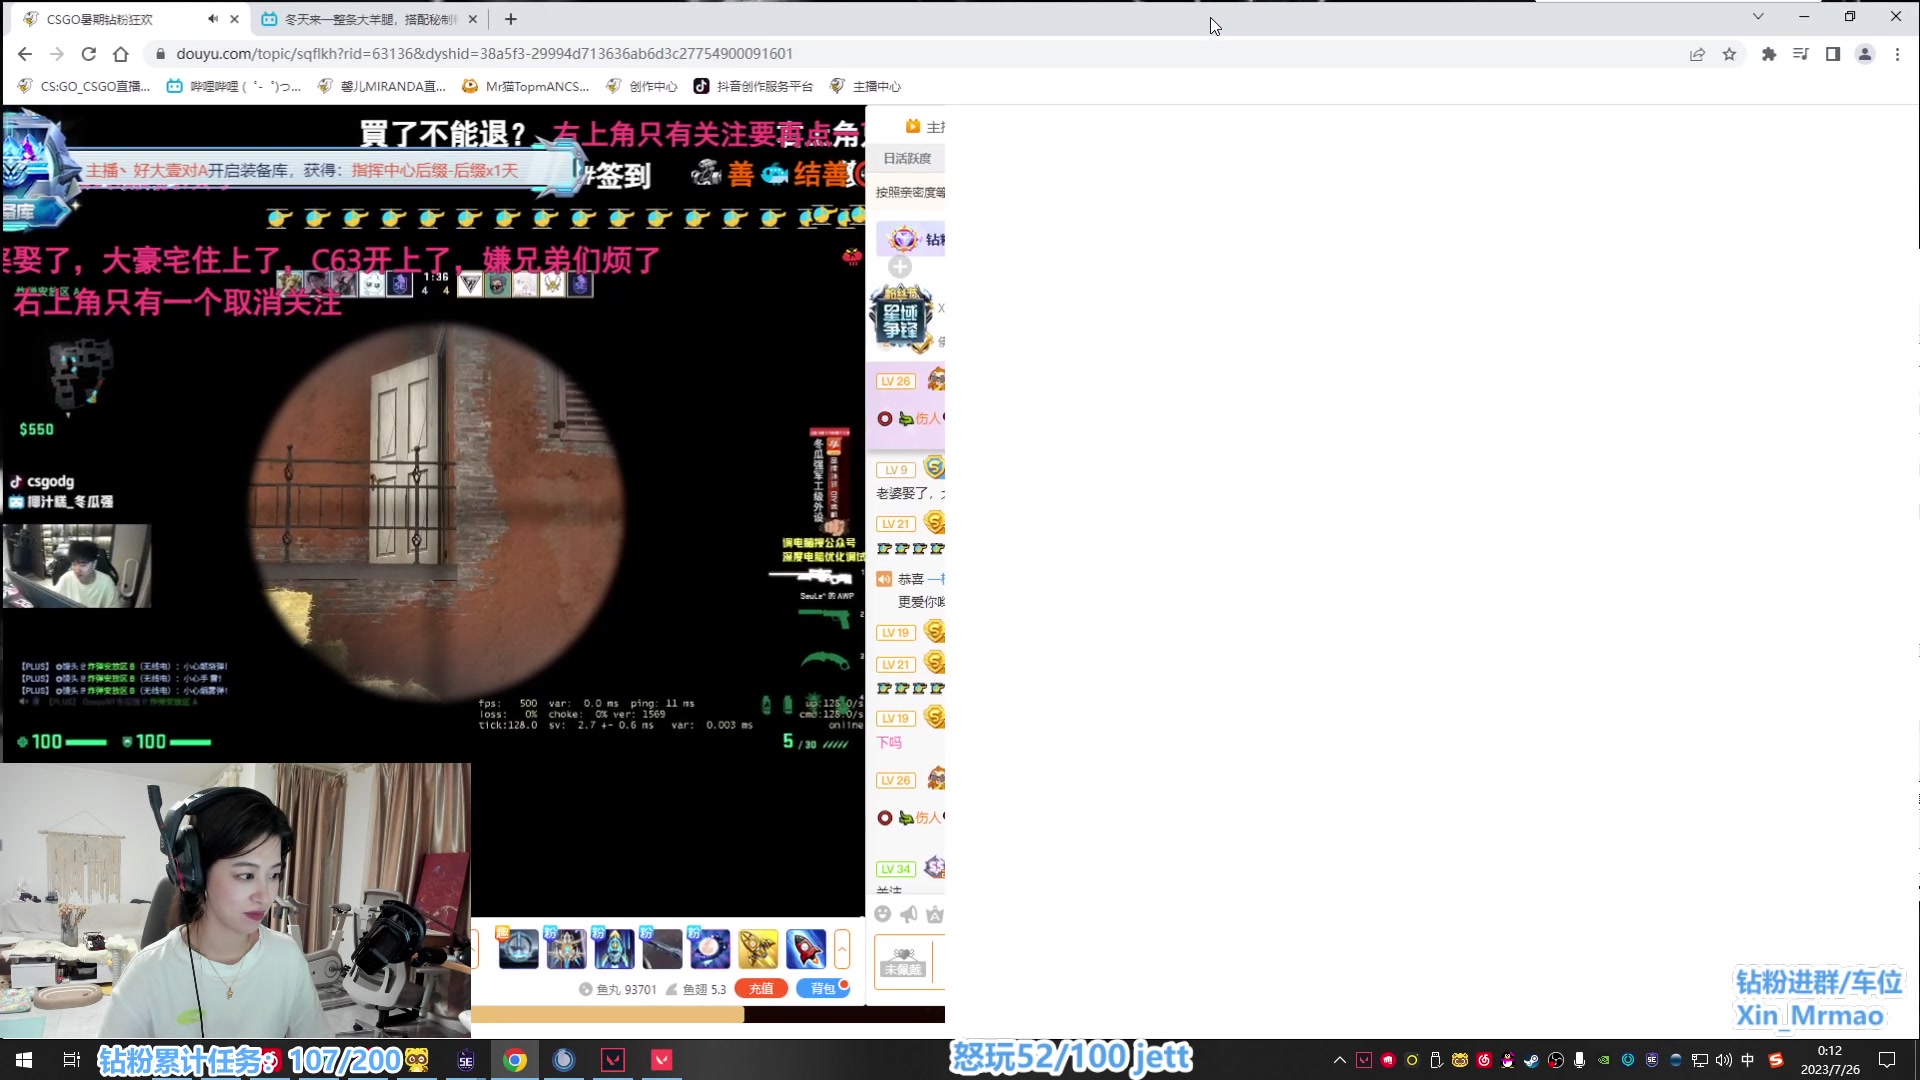Show hidden system tray icons

[1340, 1060]
